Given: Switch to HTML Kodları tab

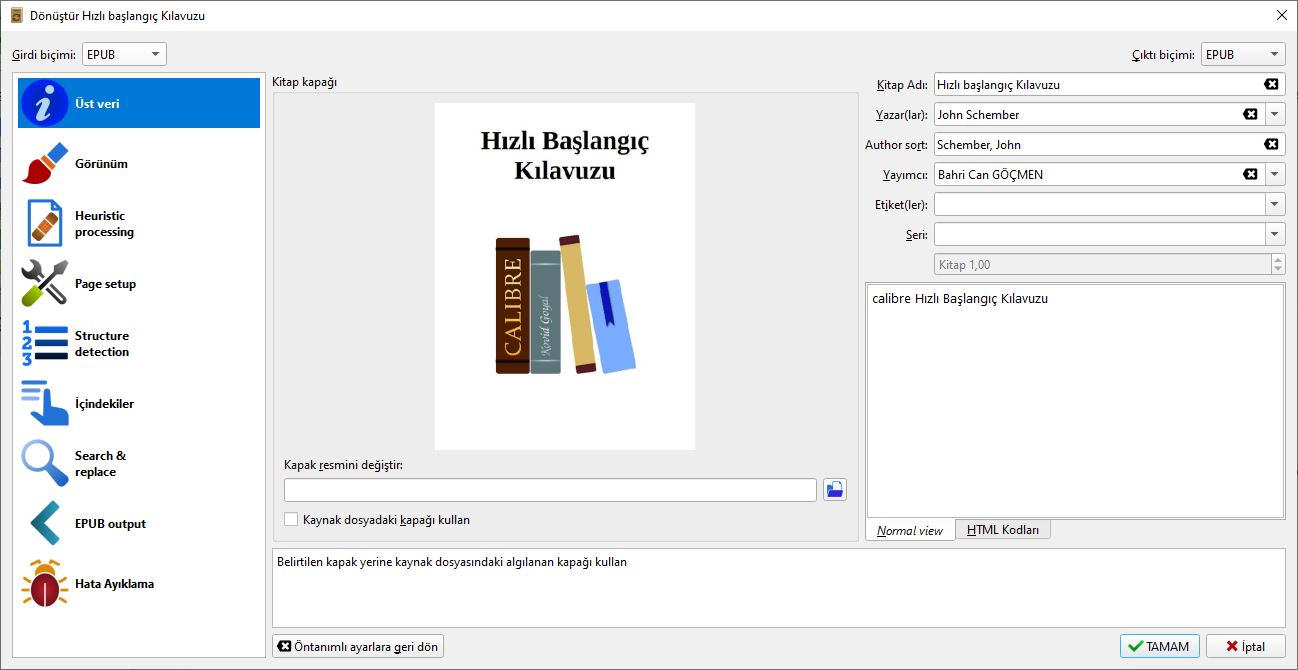Looking at the screenshot, I should pyautogui.click(x=1003, y=530).
